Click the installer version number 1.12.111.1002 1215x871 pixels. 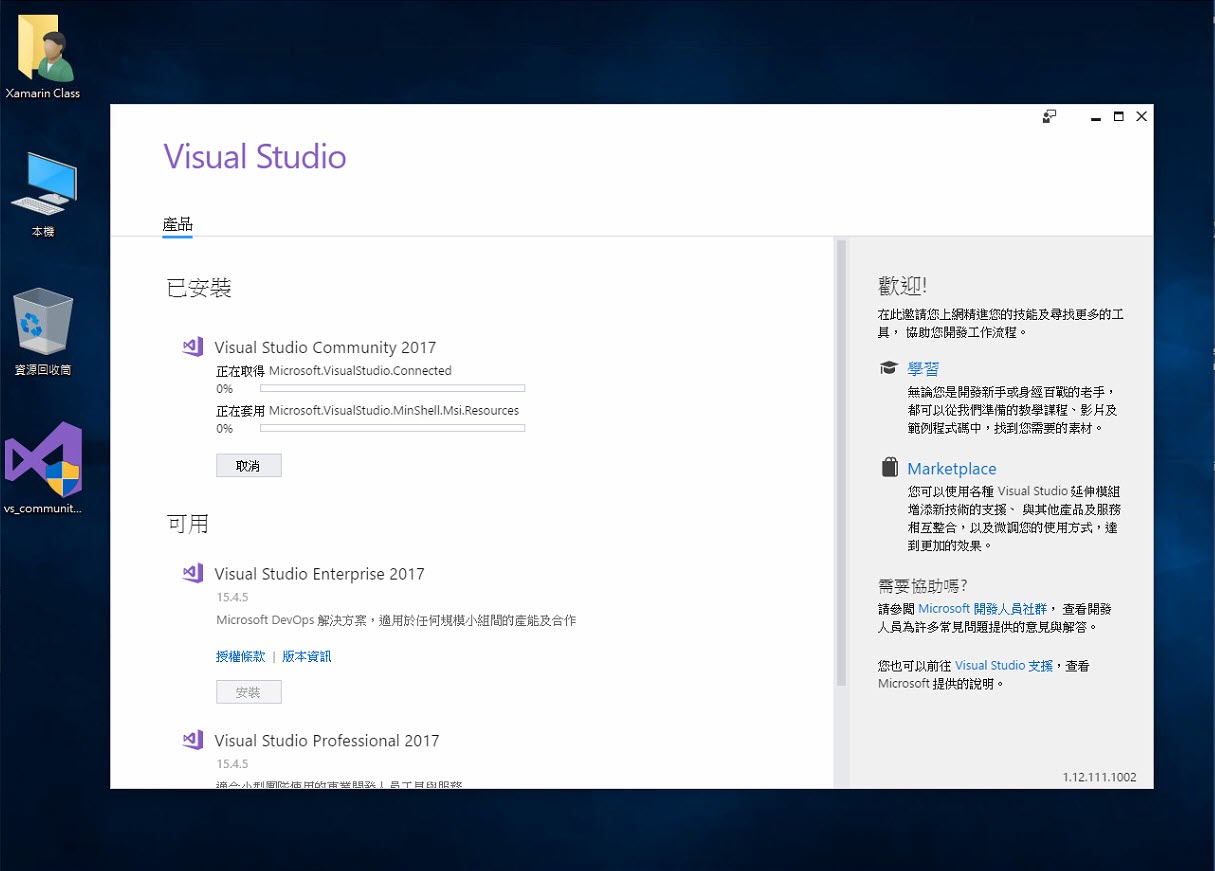[x=1099, y=777]
